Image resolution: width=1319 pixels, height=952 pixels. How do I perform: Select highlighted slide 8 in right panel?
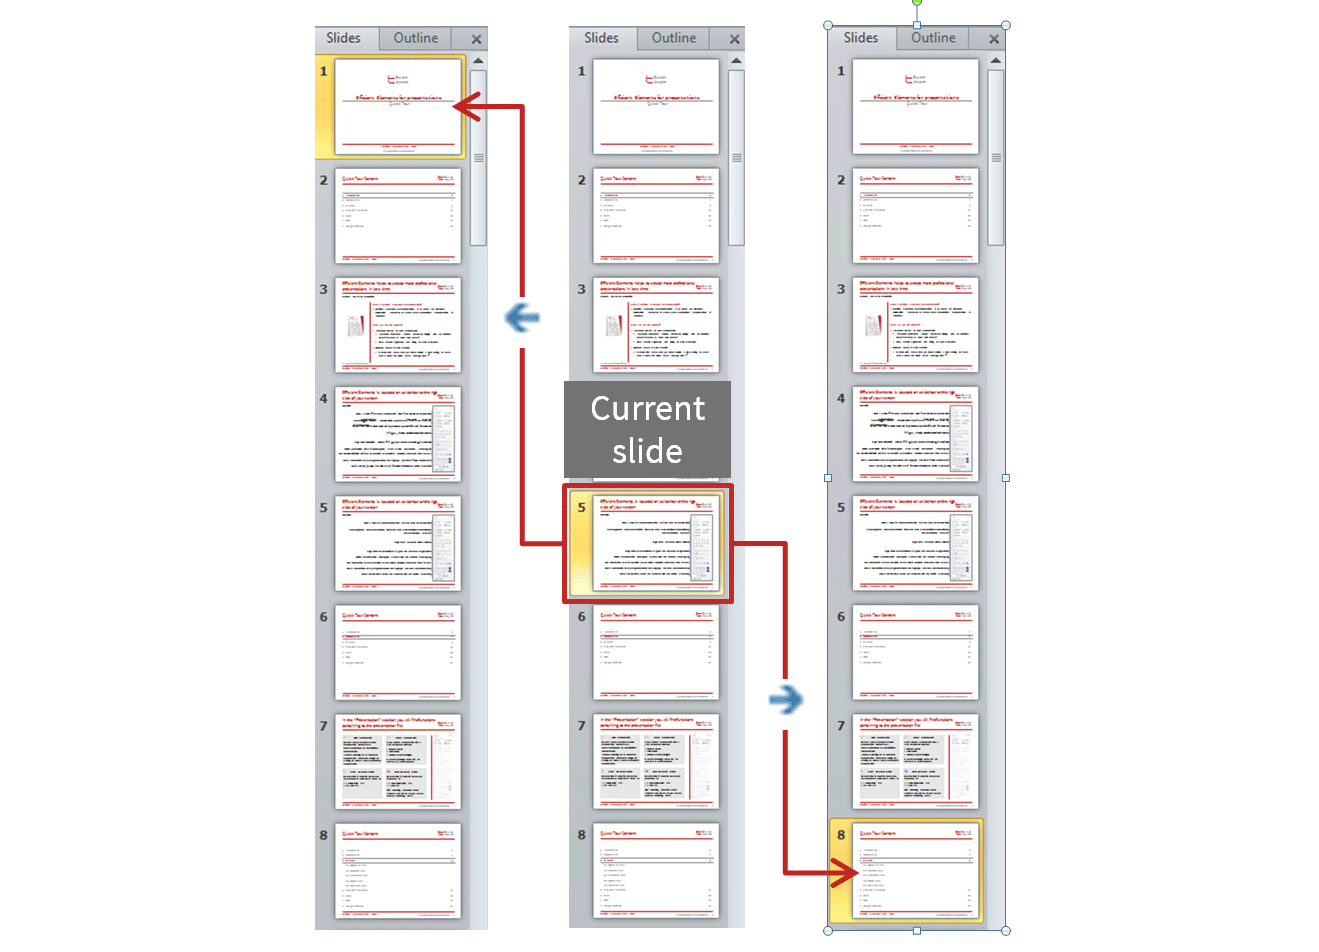point(915,870)
